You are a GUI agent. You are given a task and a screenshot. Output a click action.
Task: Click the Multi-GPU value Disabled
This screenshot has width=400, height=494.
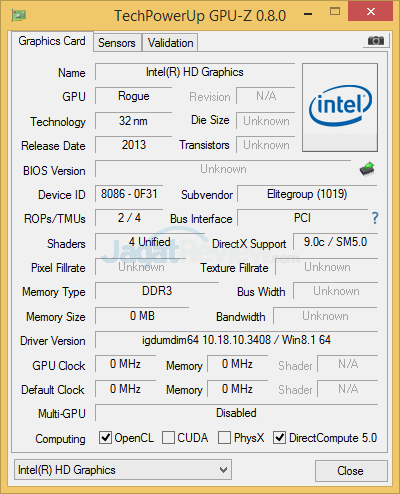click(236, 413)
